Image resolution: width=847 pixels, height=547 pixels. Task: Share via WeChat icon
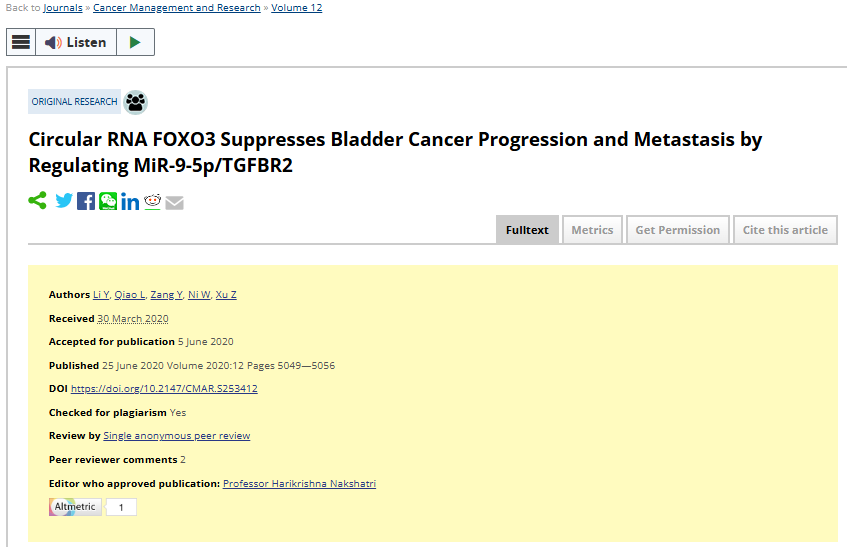point(108,201)
